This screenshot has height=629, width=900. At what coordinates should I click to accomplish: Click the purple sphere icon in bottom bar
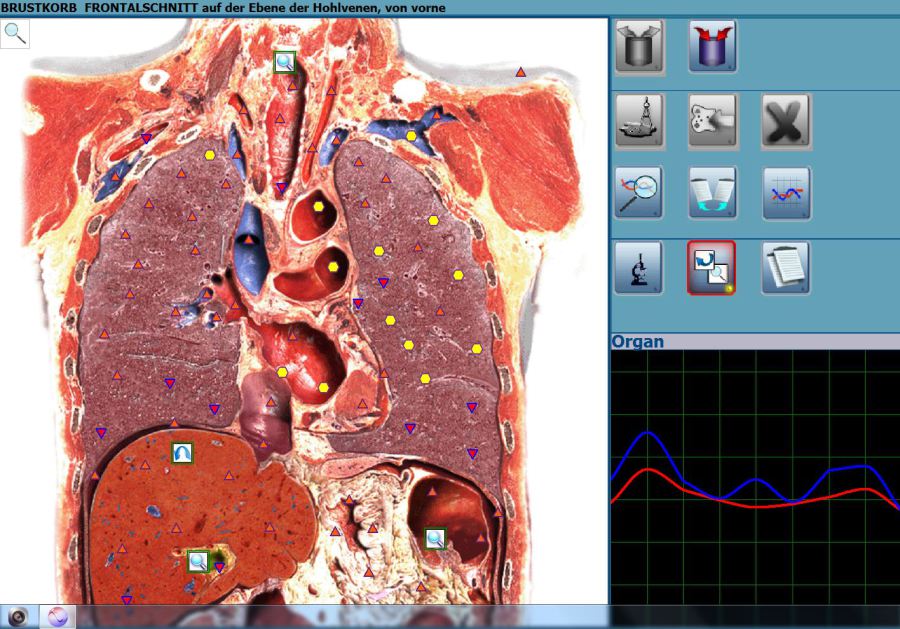pyautogui.click(x=57, y=616)
